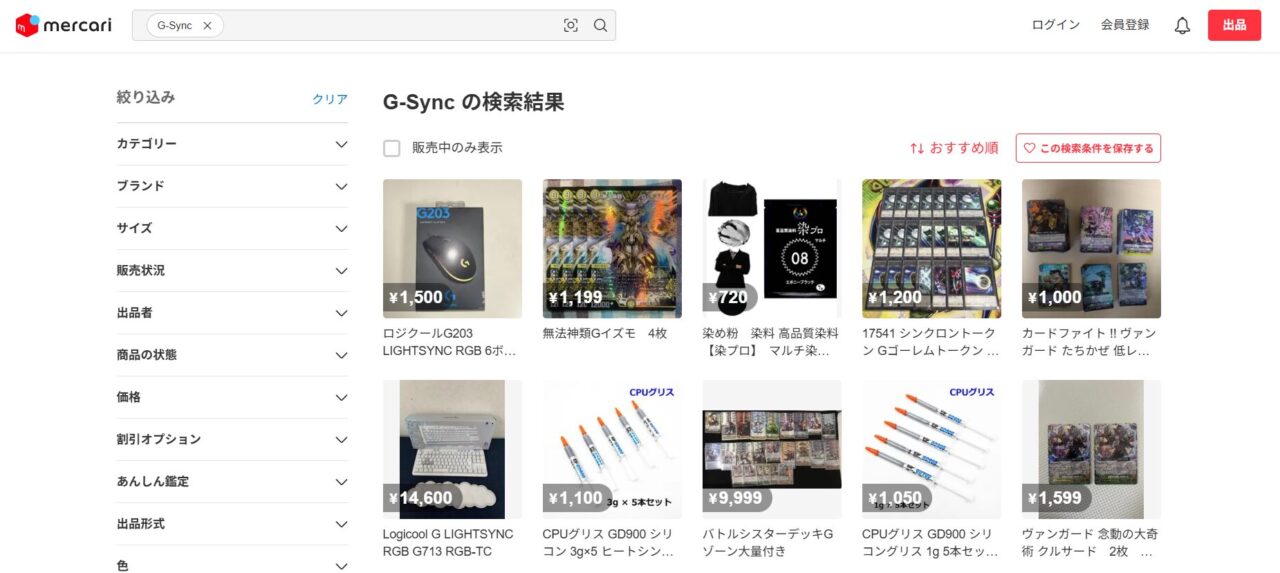
Task: Open the CPUグリス 3g×5 thumbnail
Action: (x=612, y=449)
